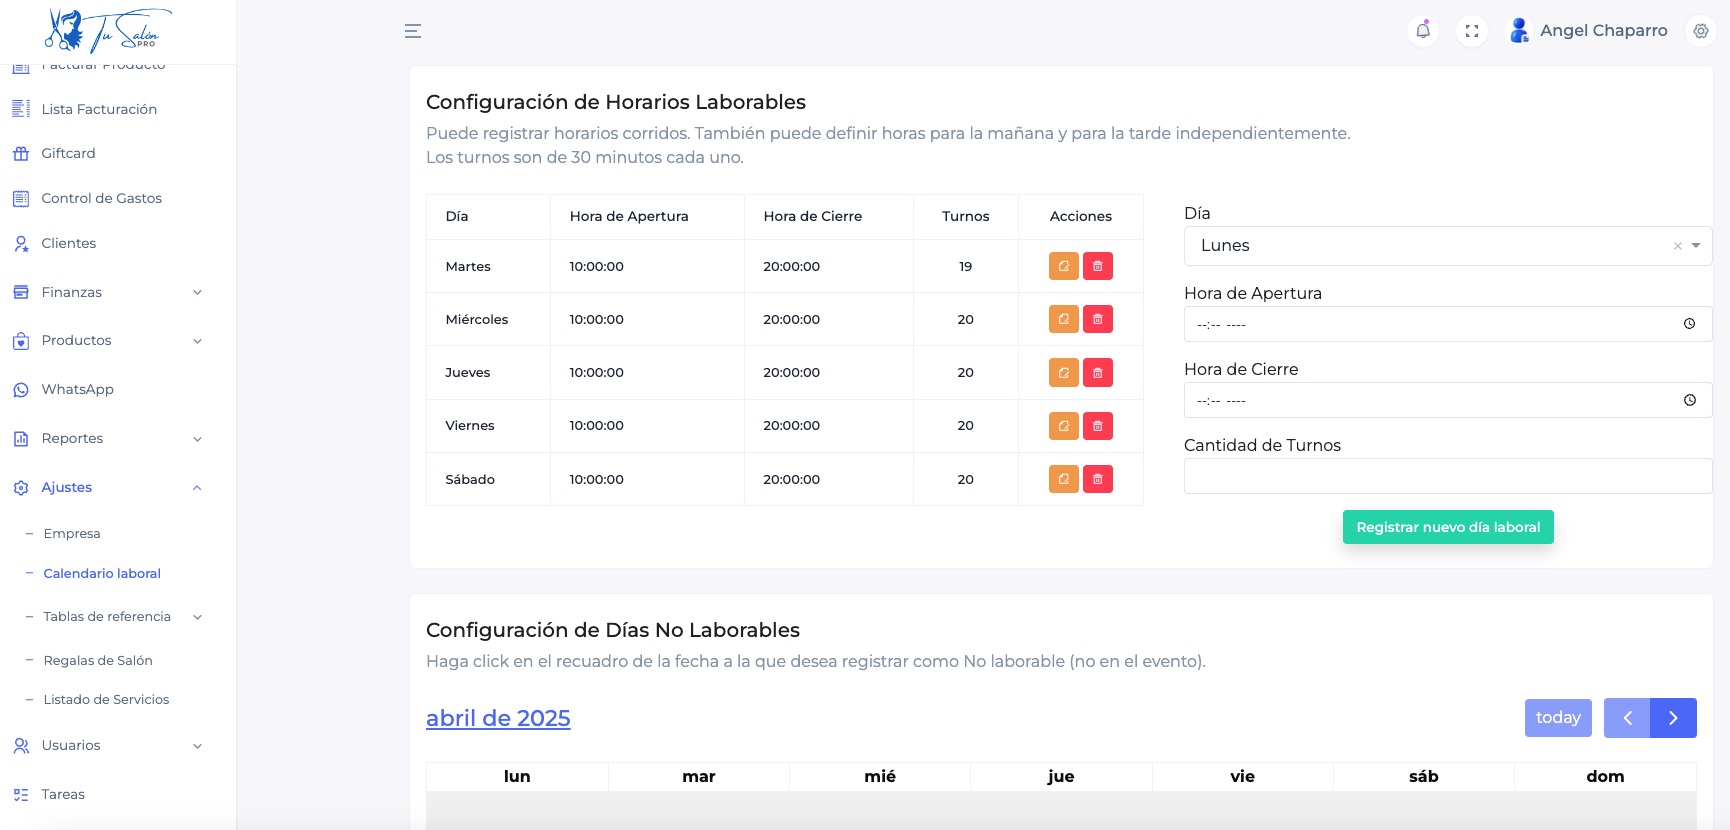
Task: Edit the Viernes schedule row
Action: 1063,426
